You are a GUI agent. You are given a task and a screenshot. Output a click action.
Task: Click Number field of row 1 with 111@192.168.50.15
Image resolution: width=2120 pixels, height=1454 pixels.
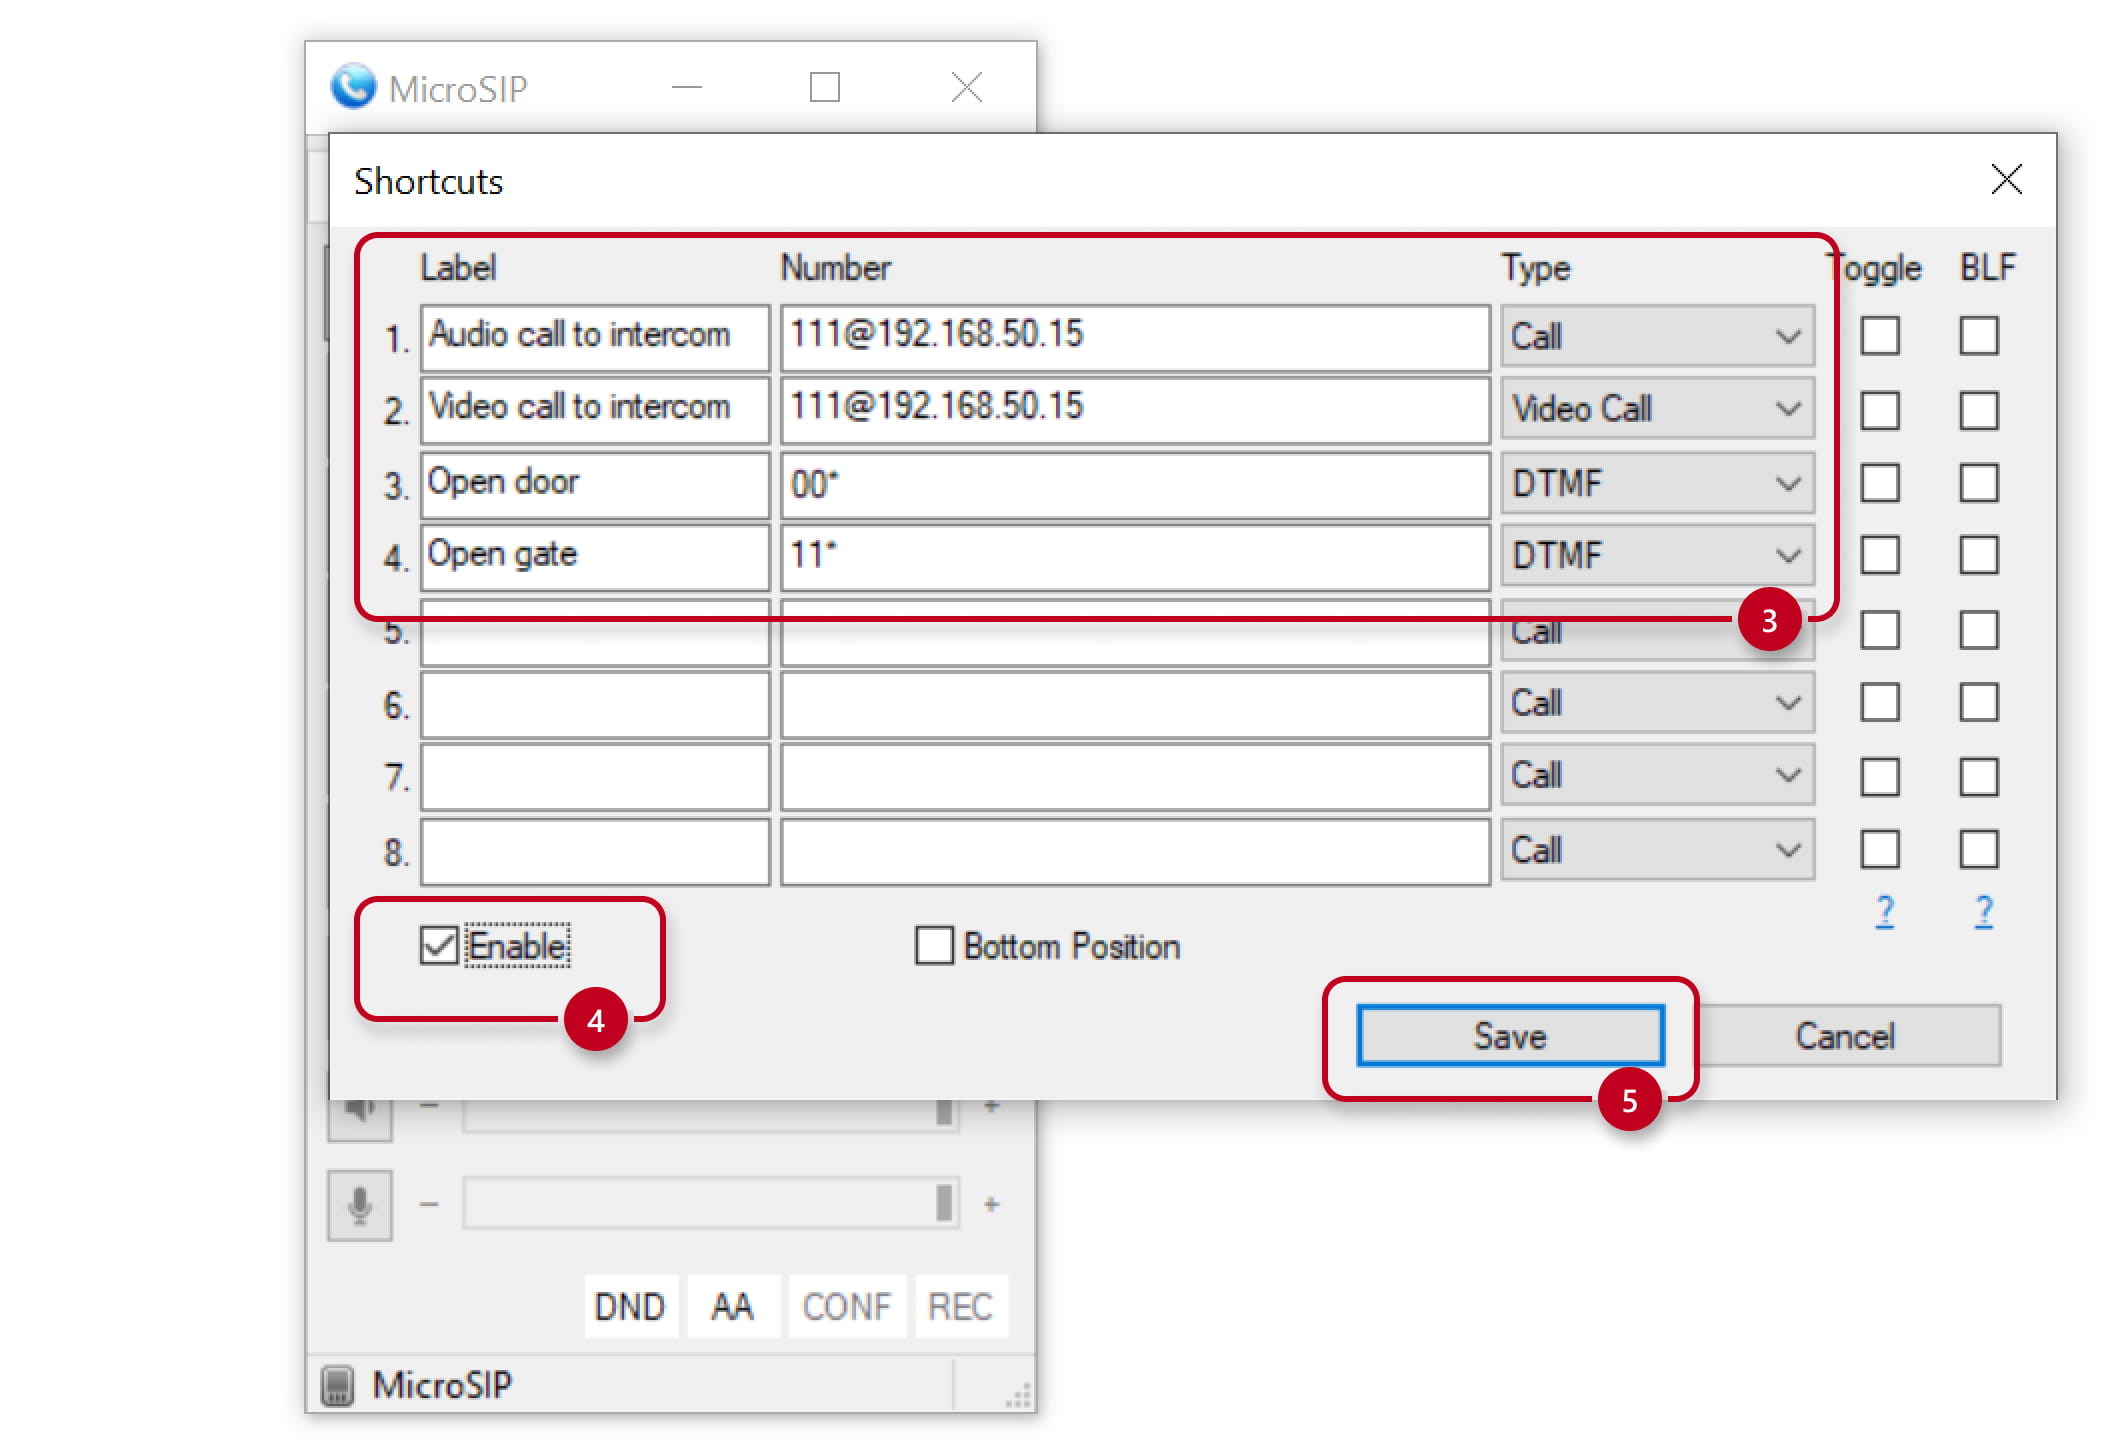[1135, 337]
